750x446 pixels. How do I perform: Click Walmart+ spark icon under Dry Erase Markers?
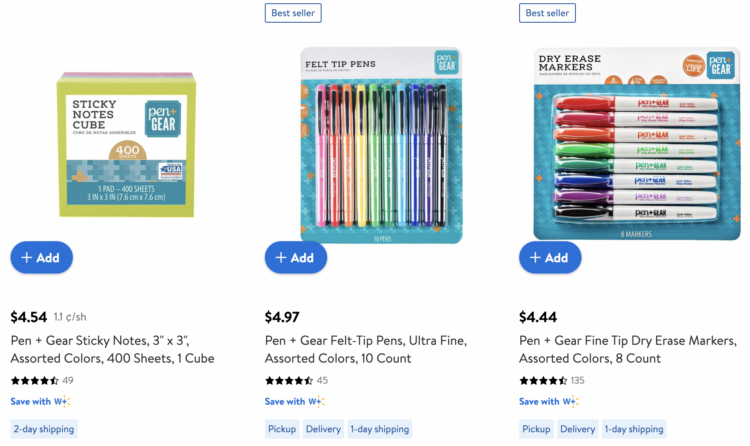571,402
